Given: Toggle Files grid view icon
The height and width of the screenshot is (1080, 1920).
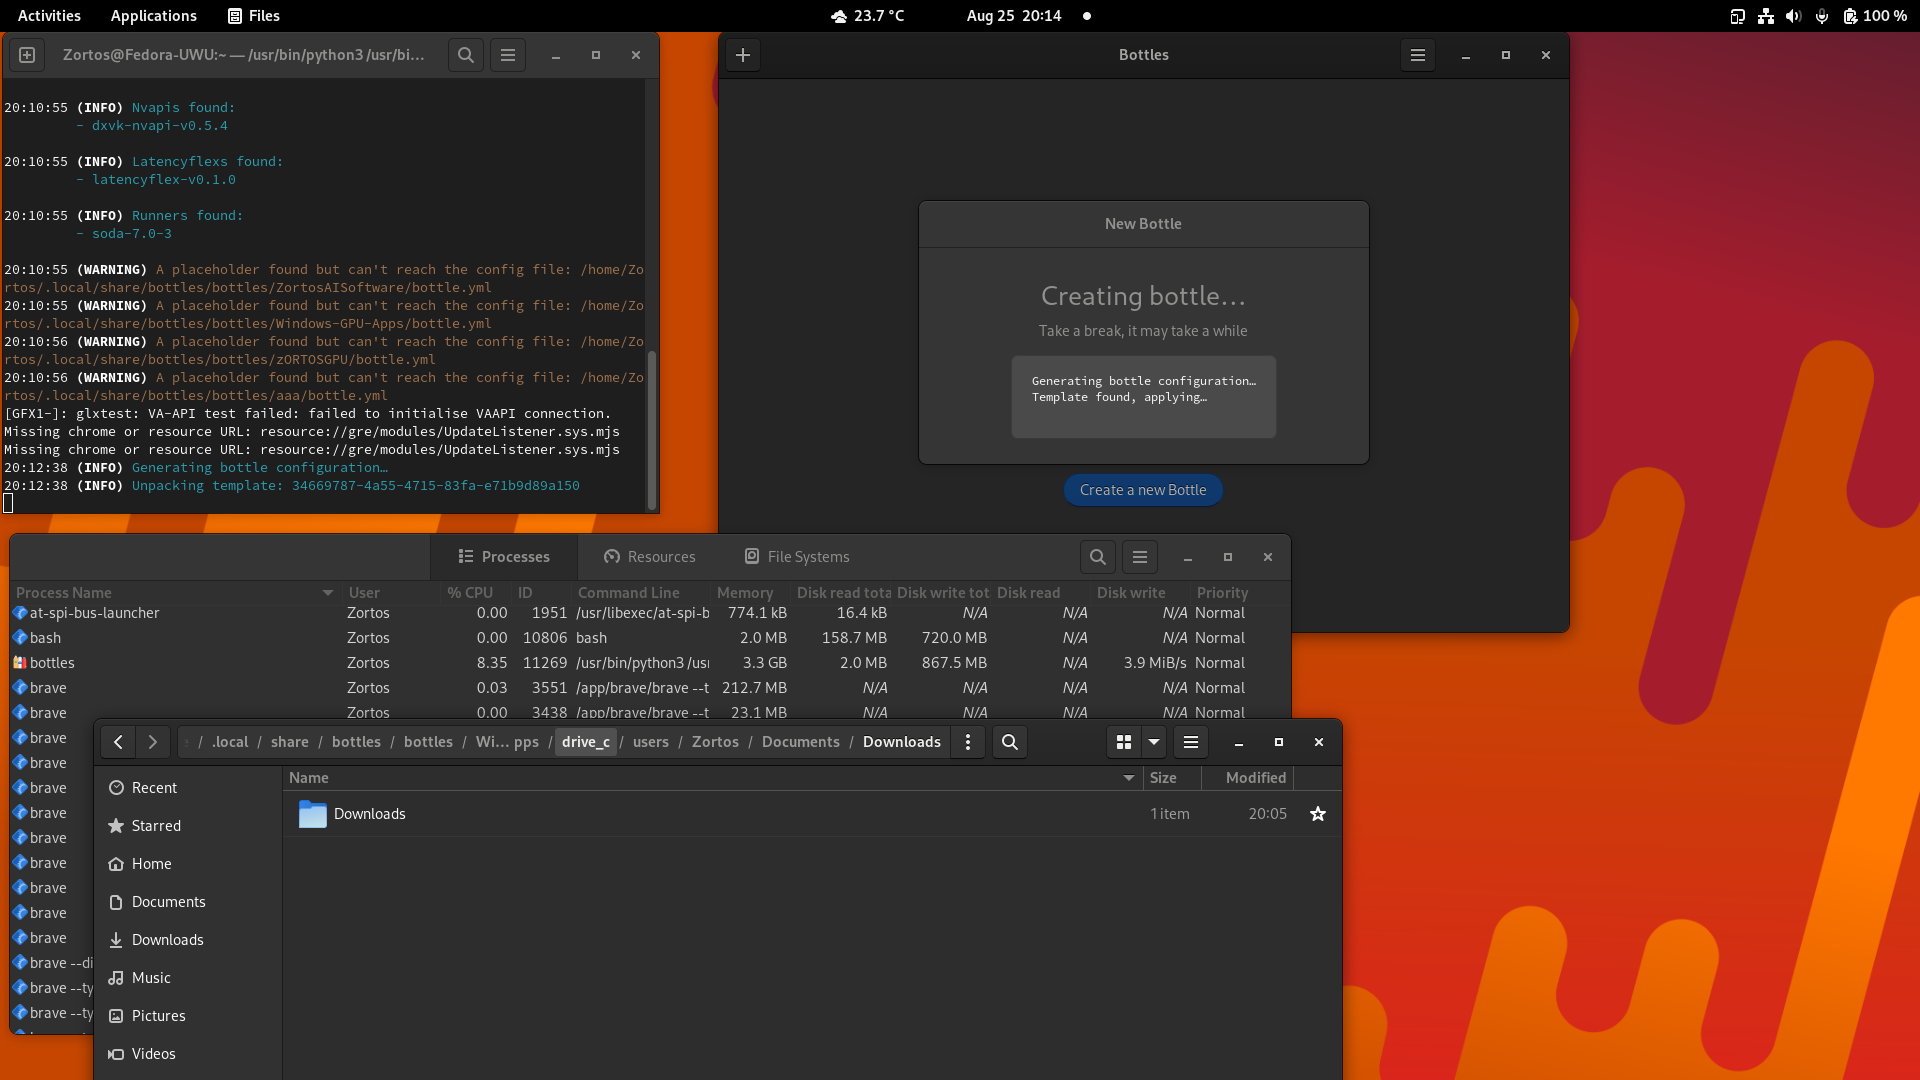Looking at the screenshot, I should pyautogui.click(x=1124, y=742).
